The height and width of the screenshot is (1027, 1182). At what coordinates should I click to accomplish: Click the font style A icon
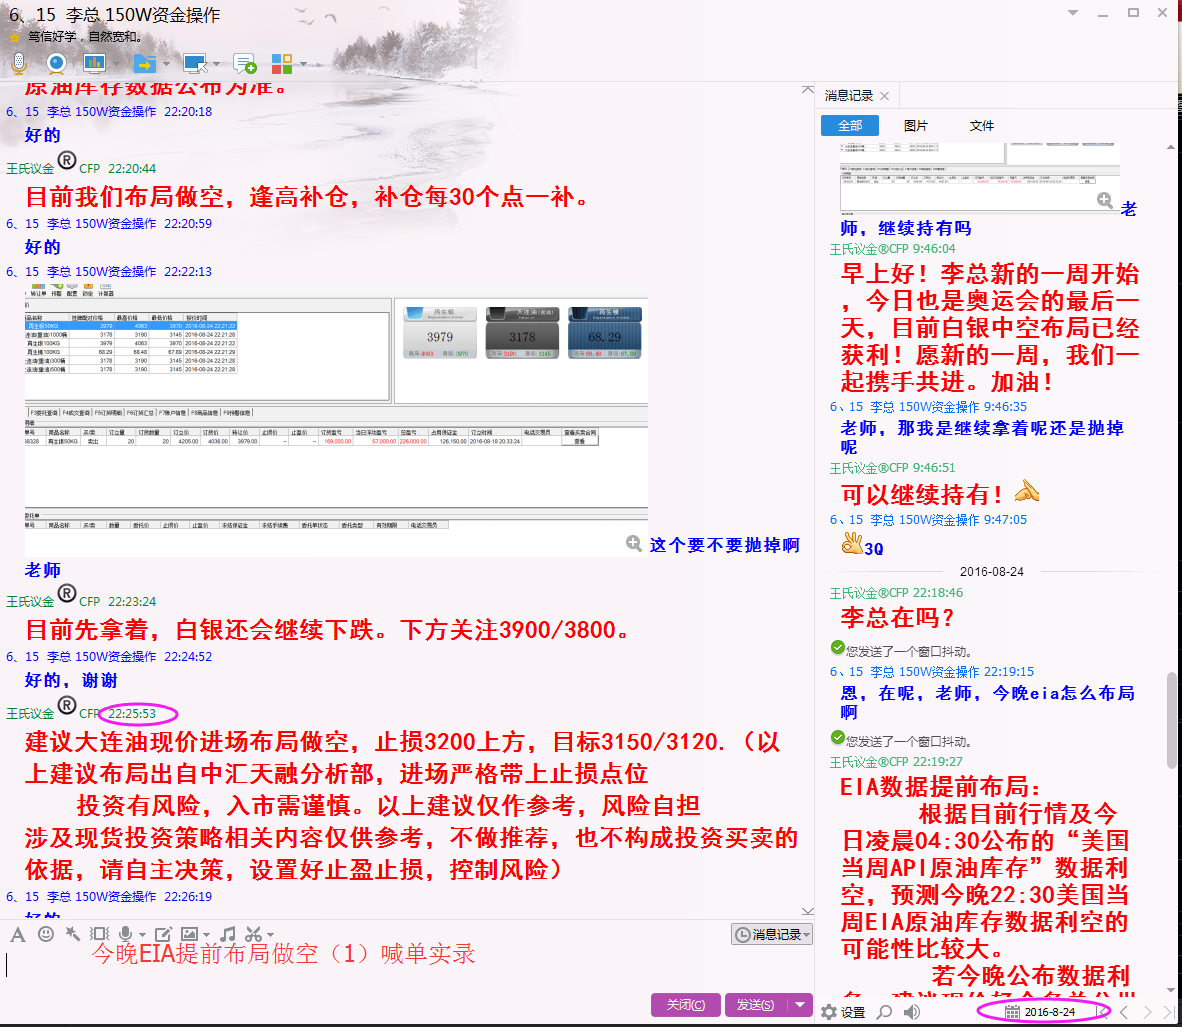point(18,934)
